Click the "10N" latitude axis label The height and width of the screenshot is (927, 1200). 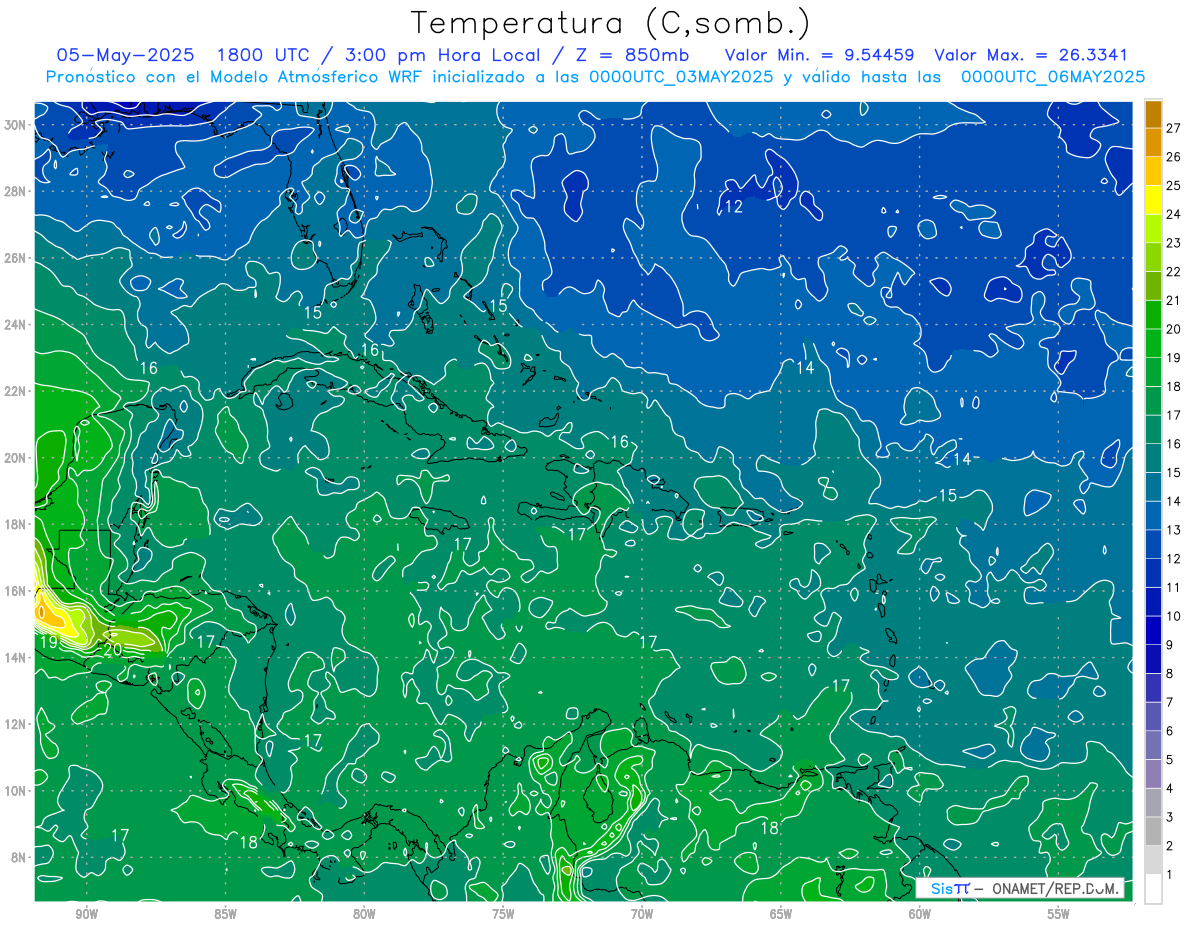16,791
